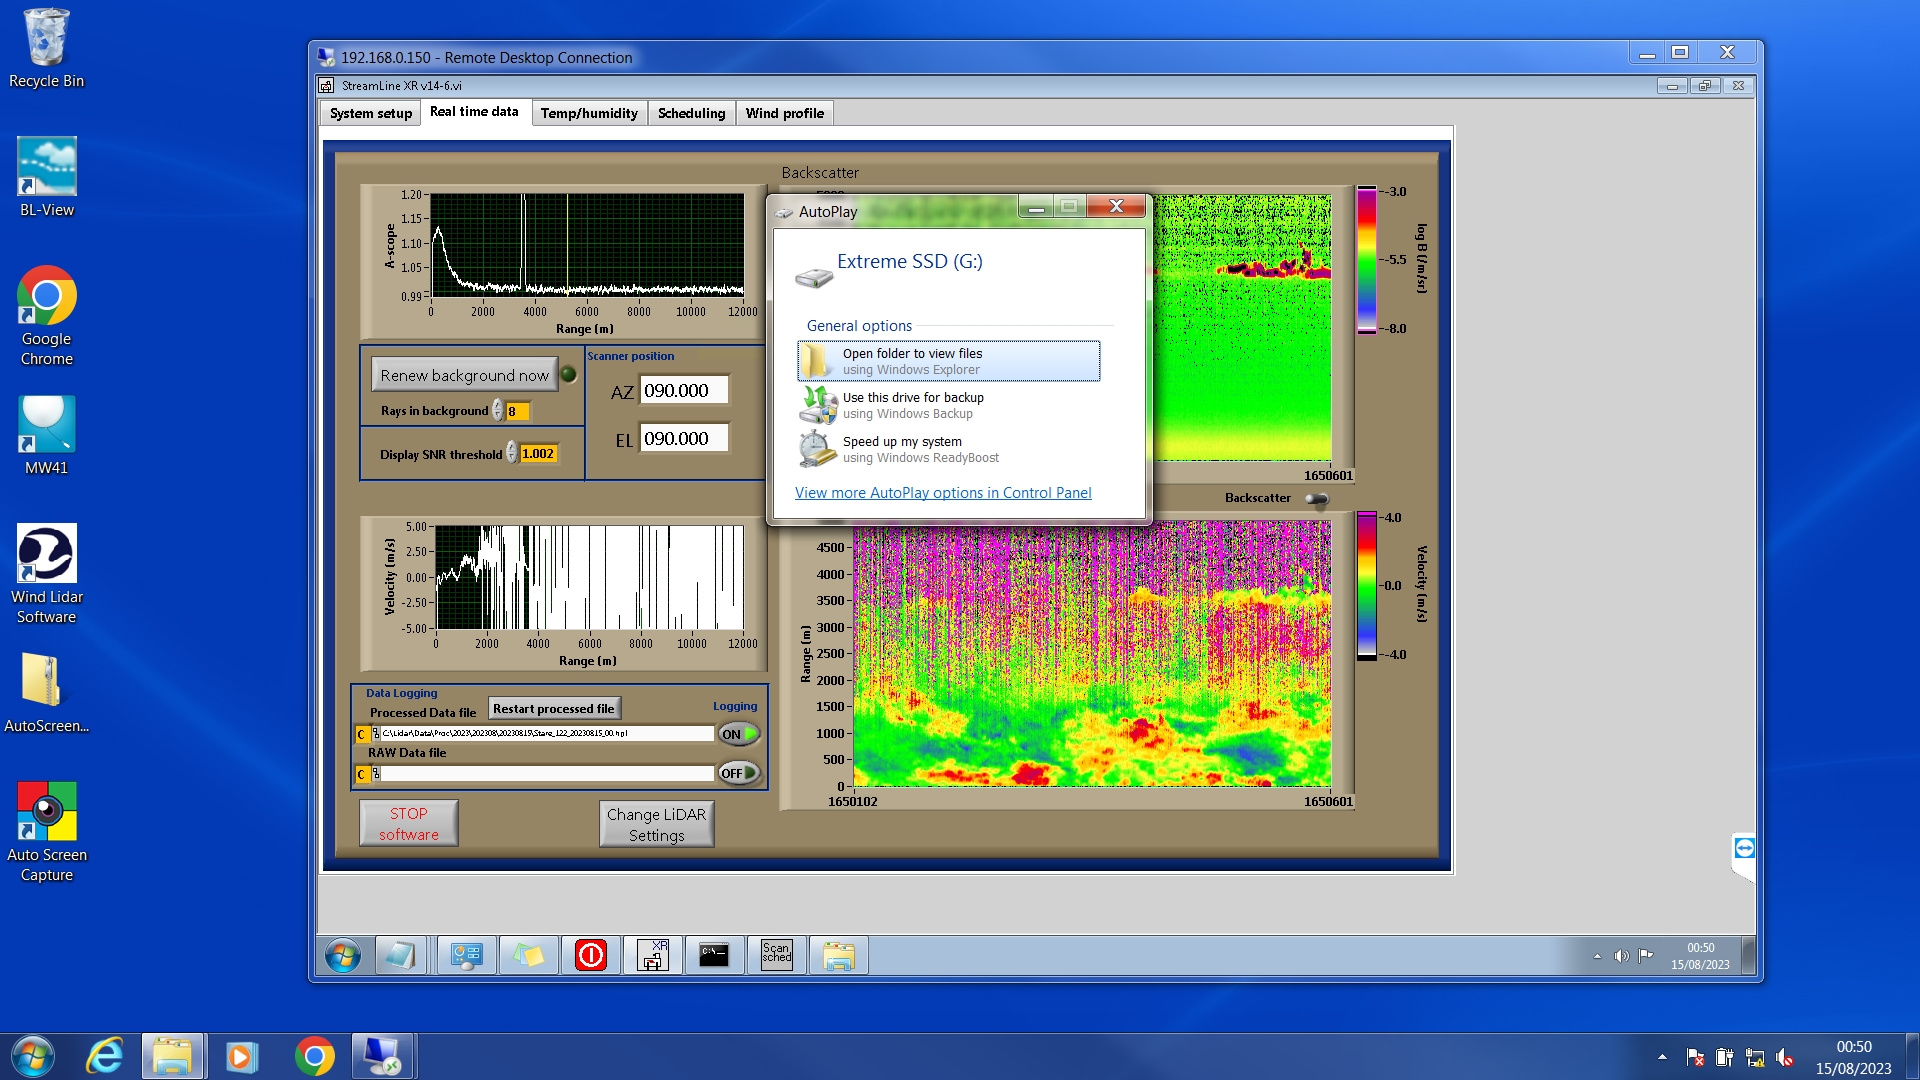The height and width of the screenshot is (1080, 1920).
Task: Toggle RAW Data file OFF switch
Action: (739, 773)
